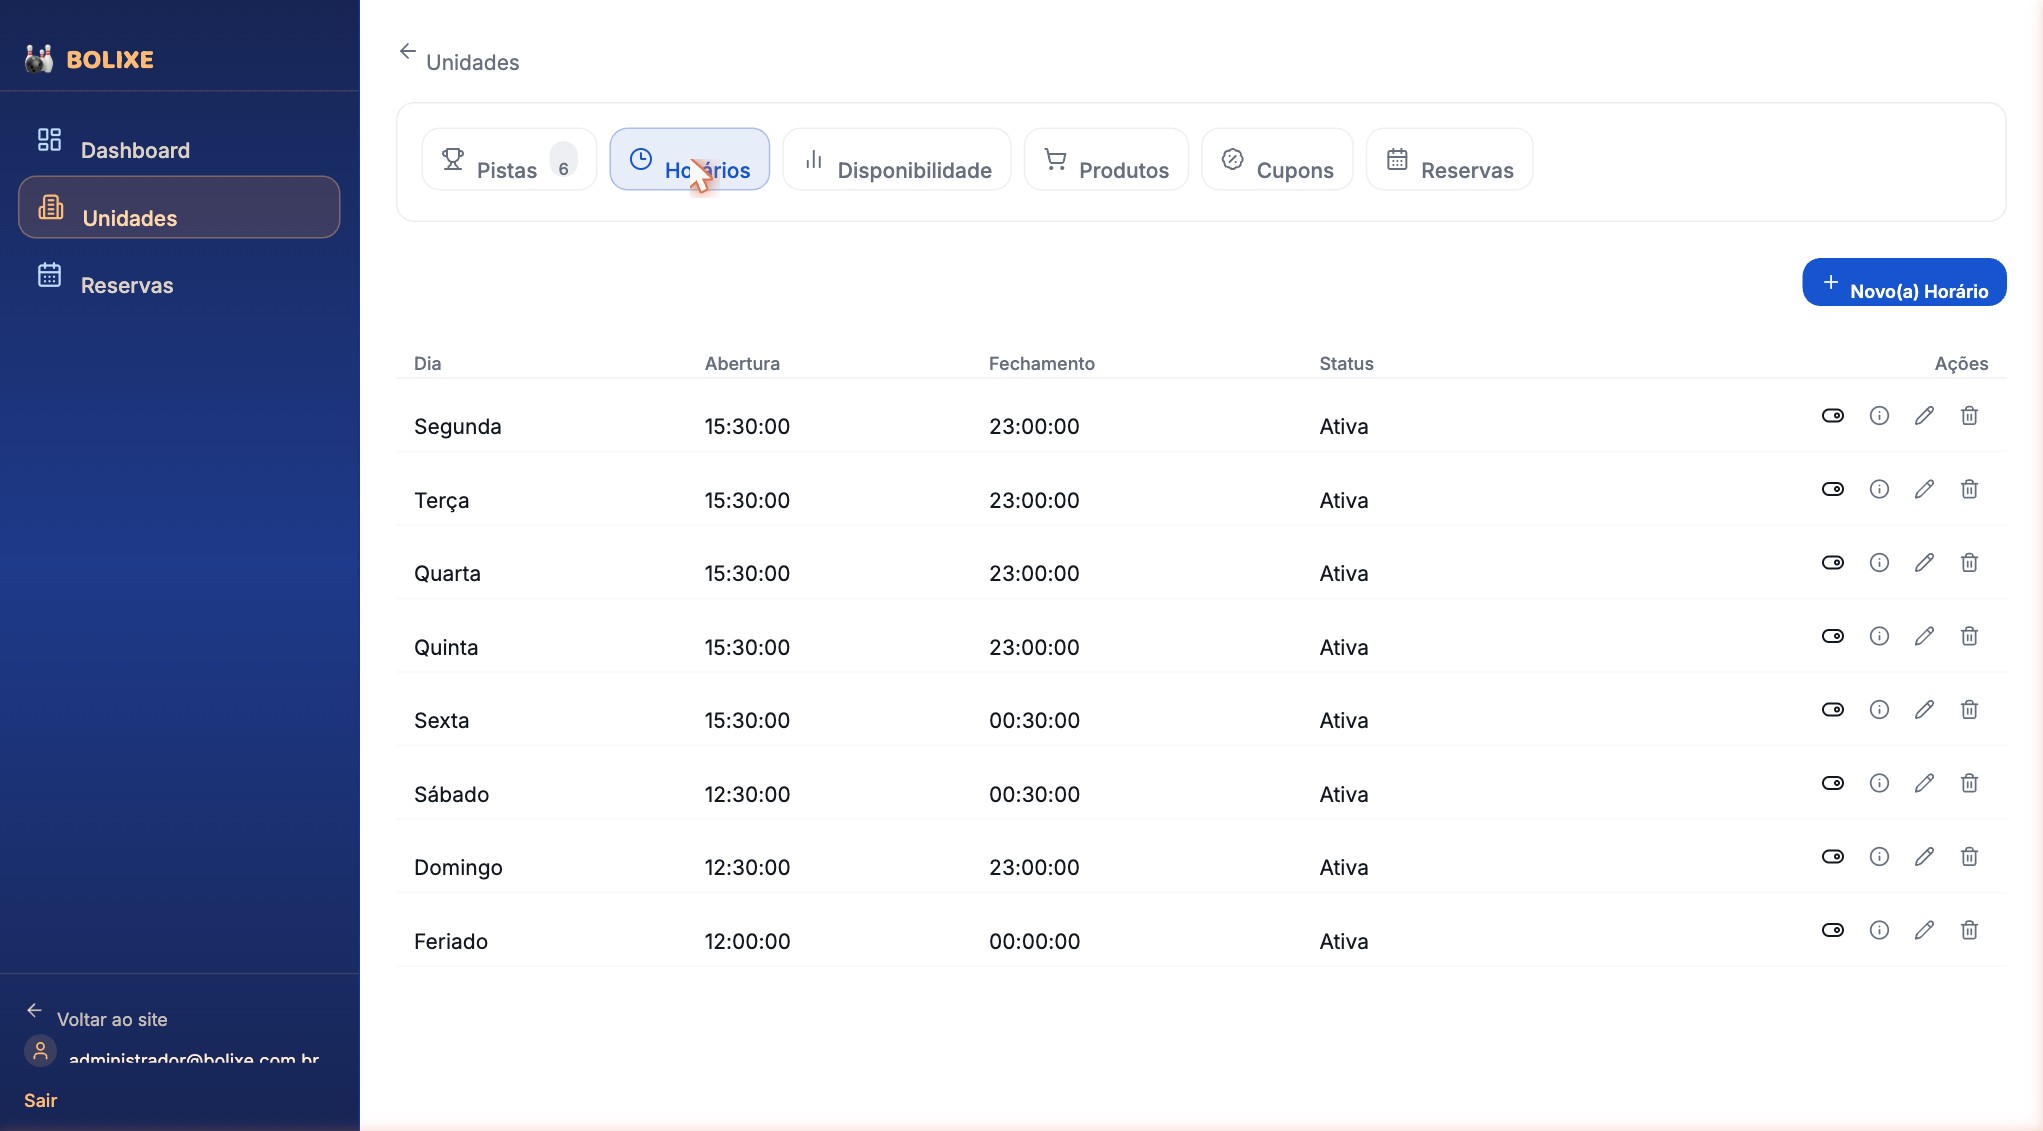Screen dimensions: 2043x1131
Task: Go back using the Unidades arrow
Action: 408,51
